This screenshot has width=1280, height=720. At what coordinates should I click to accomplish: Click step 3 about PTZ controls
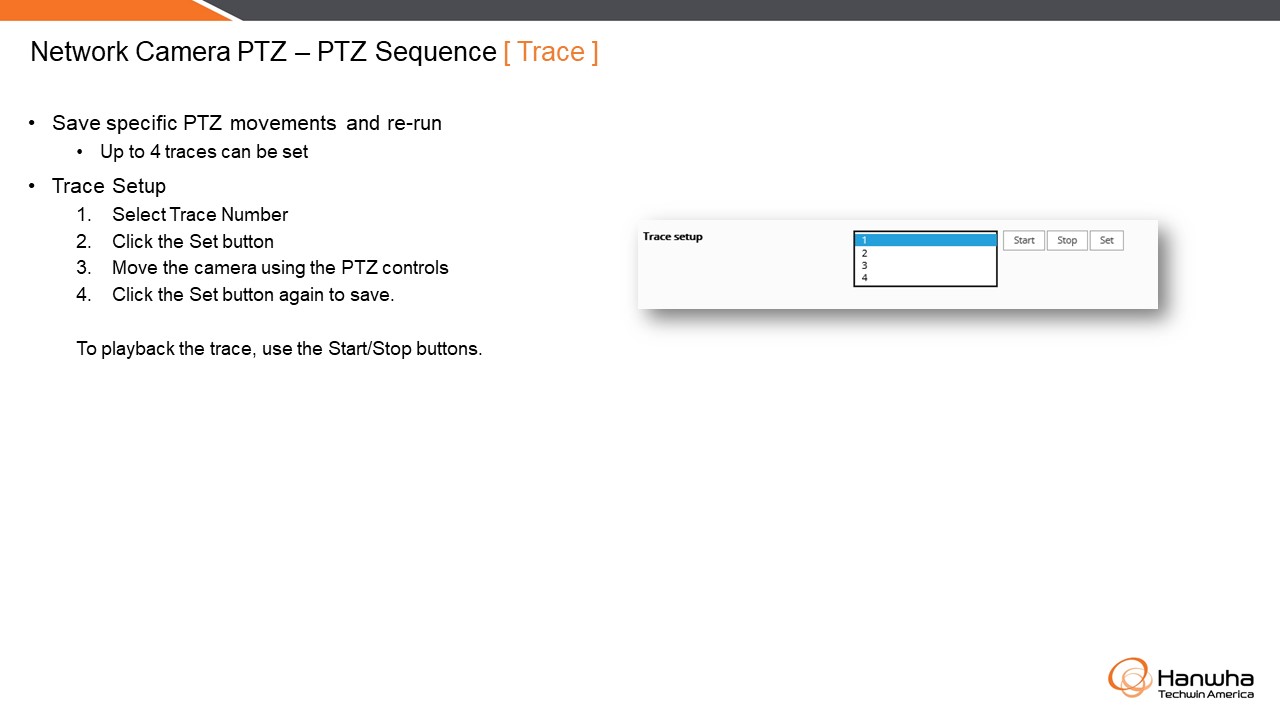click(x=280, y=268)
